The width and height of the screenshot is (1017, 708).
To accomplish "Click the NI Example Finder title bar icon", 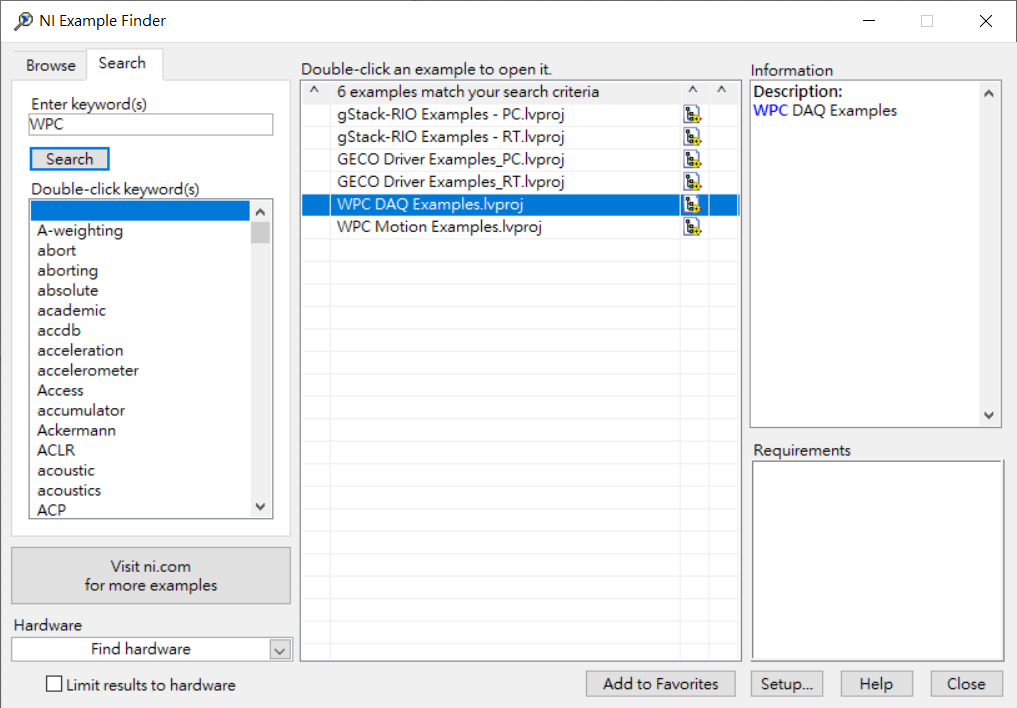I will (x=23, y=21).
